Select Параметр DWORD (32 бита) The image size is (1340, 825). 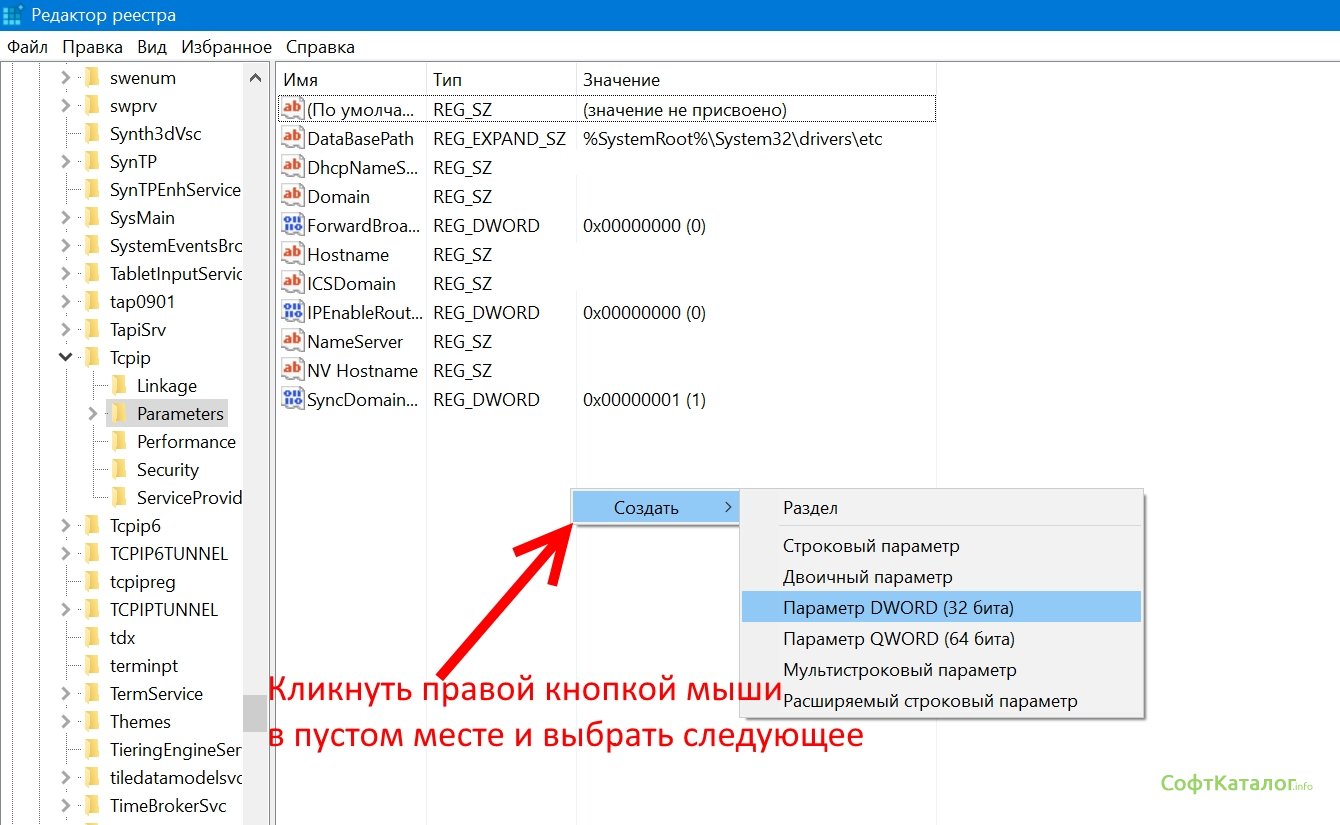click(x=941, y=607)
